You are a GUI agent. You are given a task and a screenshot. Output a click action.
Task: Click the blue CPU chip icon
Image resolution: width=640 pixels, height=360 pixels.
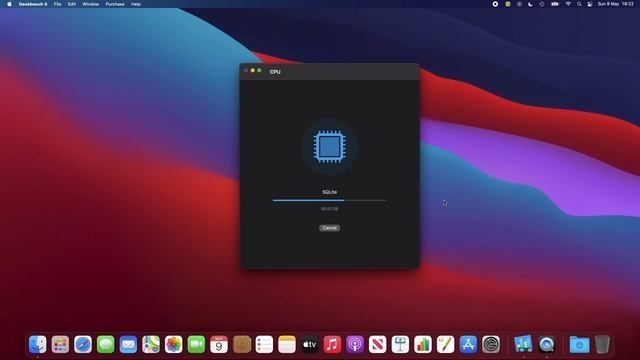tap(329, 147)
